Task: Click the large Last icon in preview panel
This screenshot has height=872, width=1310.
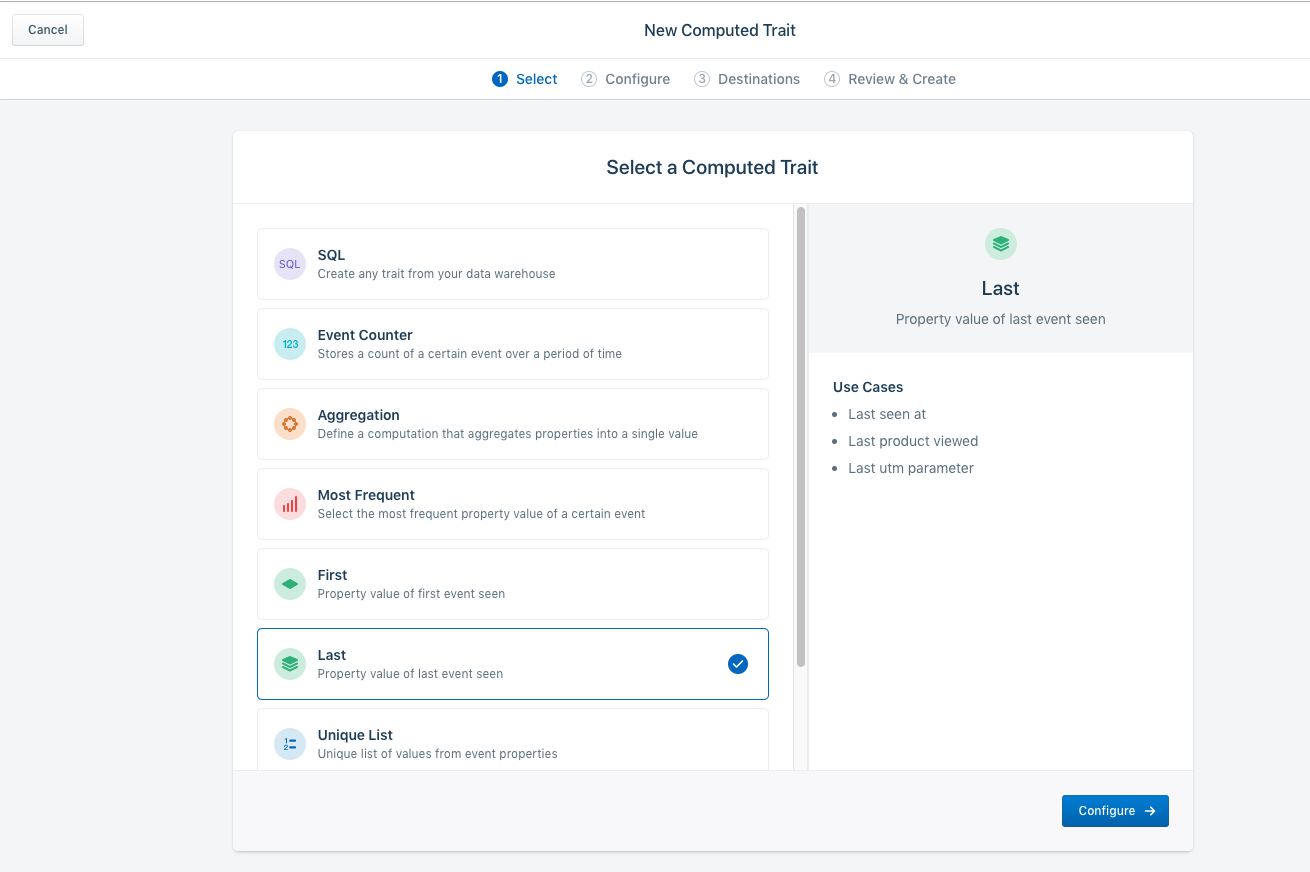Action: 1000,244
